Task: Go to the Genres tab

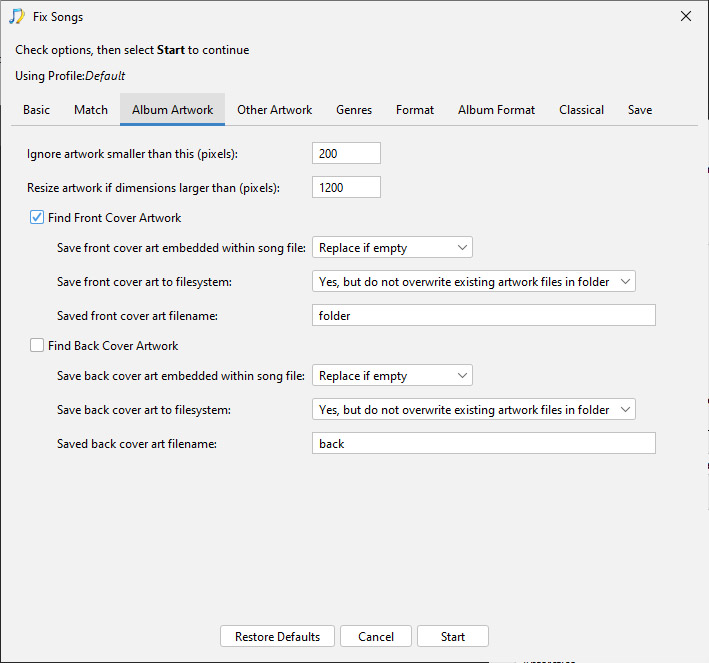Action: 354,110
